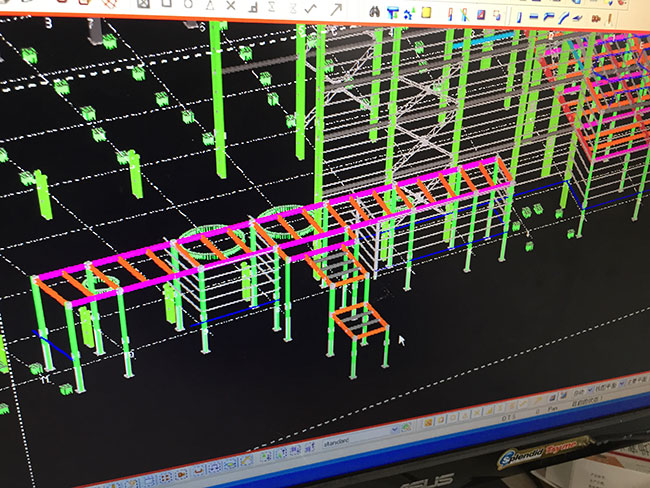This screenshot has height=488, width=650.
Task: Select the horizontal steel beam tool
Action: tap(535, 15)
